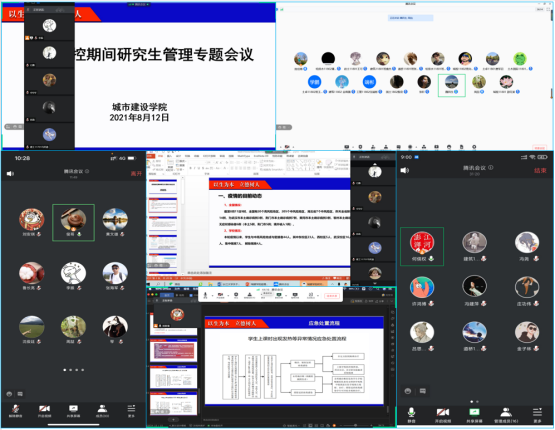Viewport: 555px width, 430px height.
Task: Open More menu in right phone meeting
Action: (x=537, y=414)
